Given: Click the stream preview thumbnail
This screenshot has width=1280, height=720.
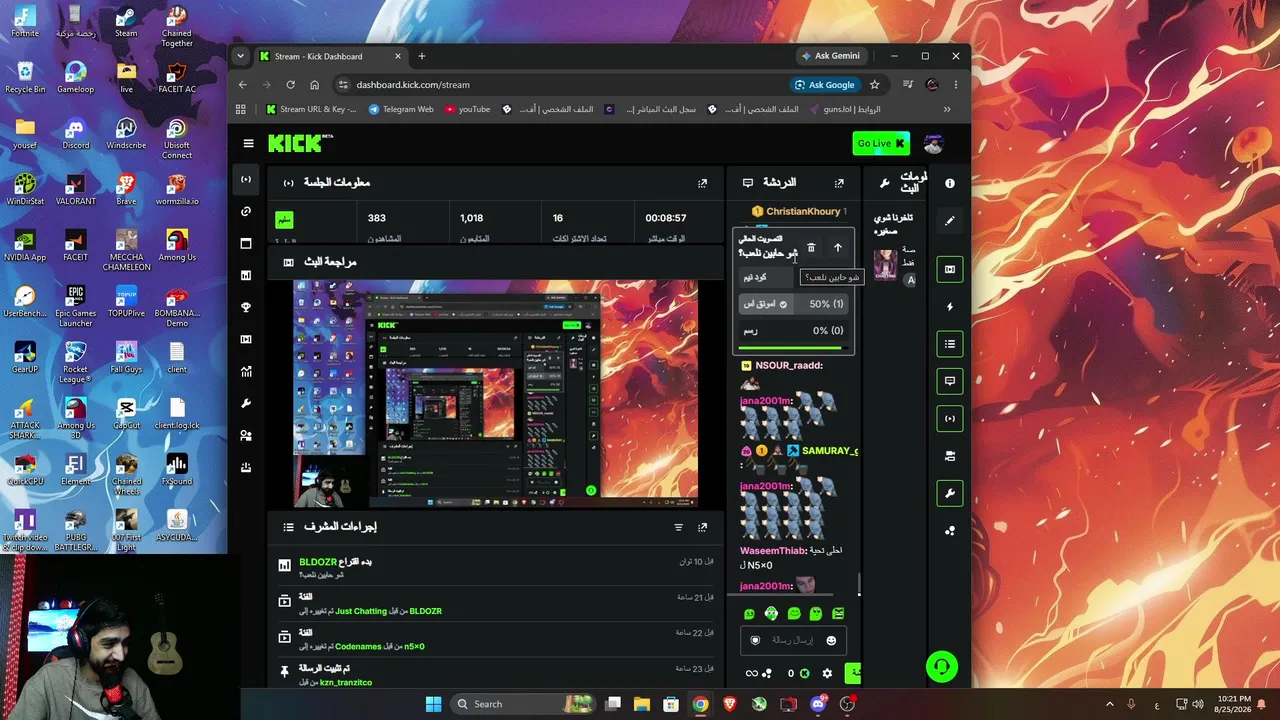Looking at the screenshot, I should [495, 393].
